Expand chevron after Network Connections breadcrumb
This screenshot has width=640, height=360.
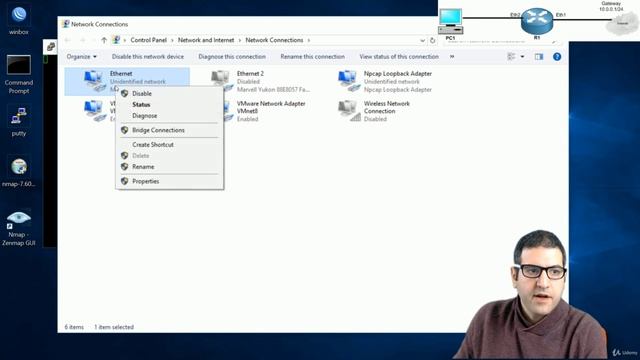[309, 40]
